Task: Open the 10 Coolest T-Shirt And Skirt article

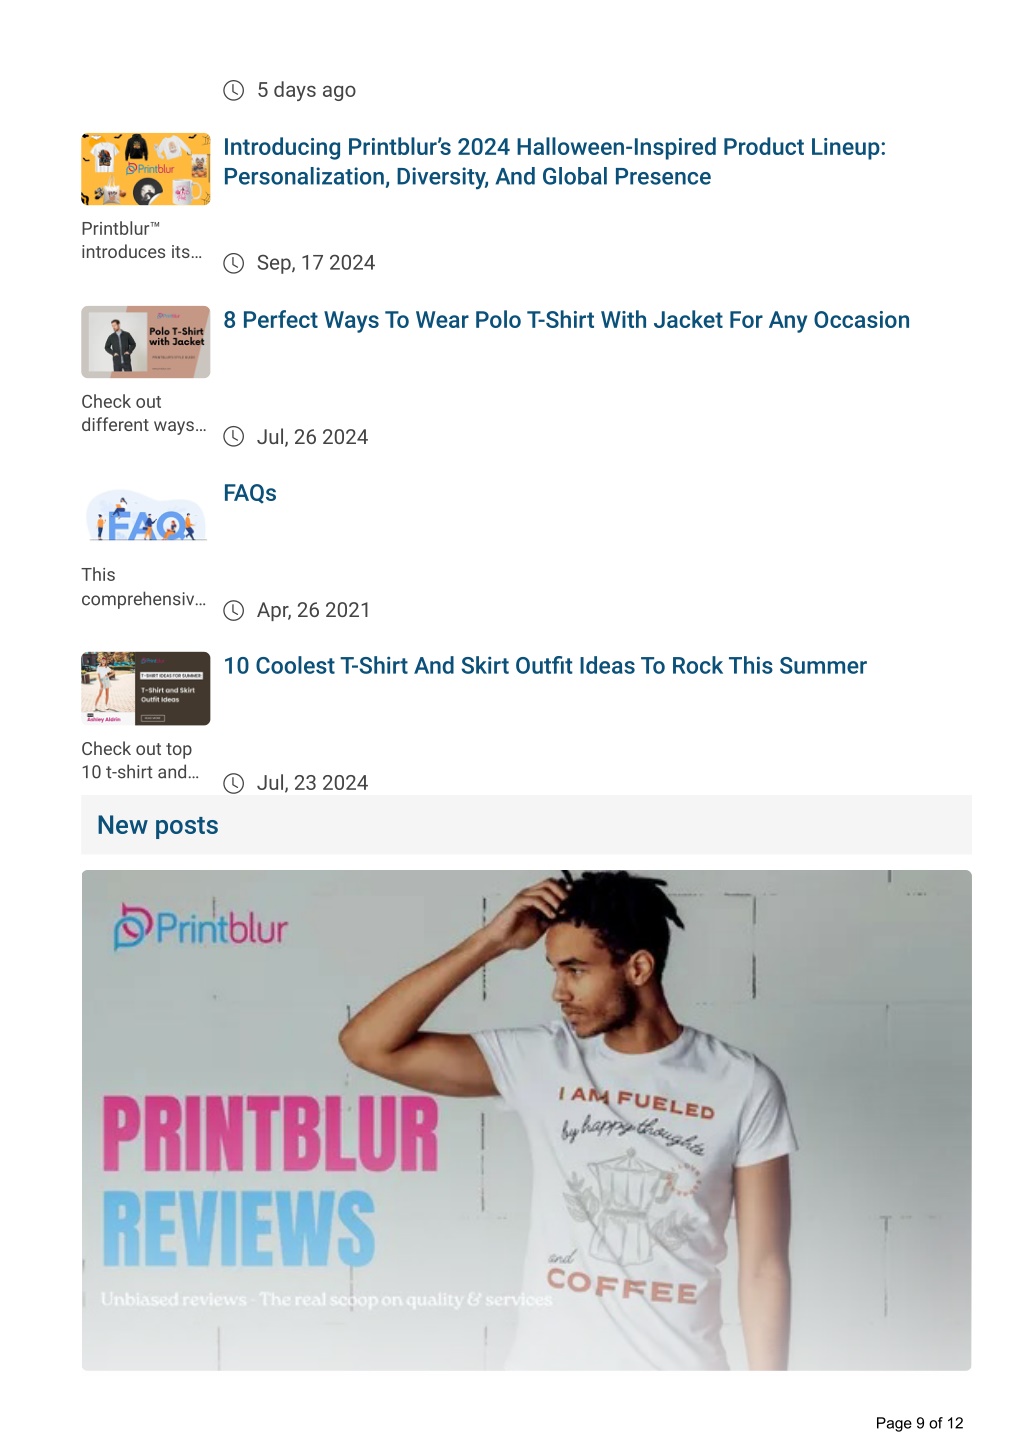Action: click(545, 666)
